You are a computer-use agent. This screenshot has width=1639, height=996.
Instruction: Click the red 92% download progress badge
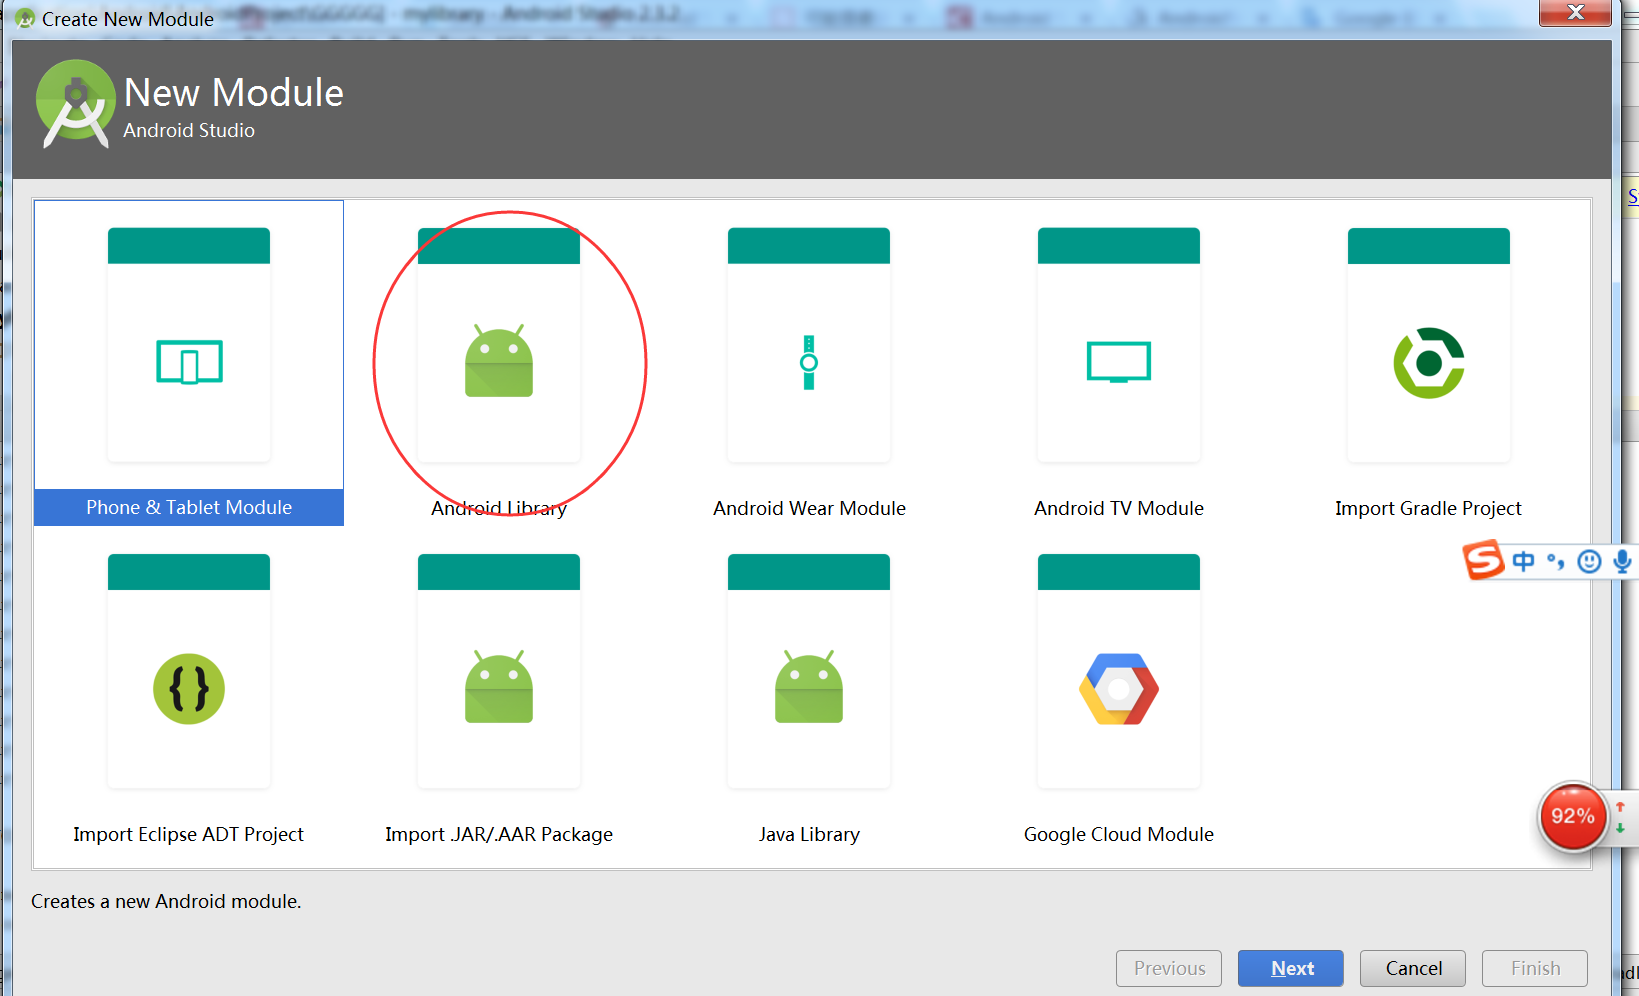(1573, 817)
